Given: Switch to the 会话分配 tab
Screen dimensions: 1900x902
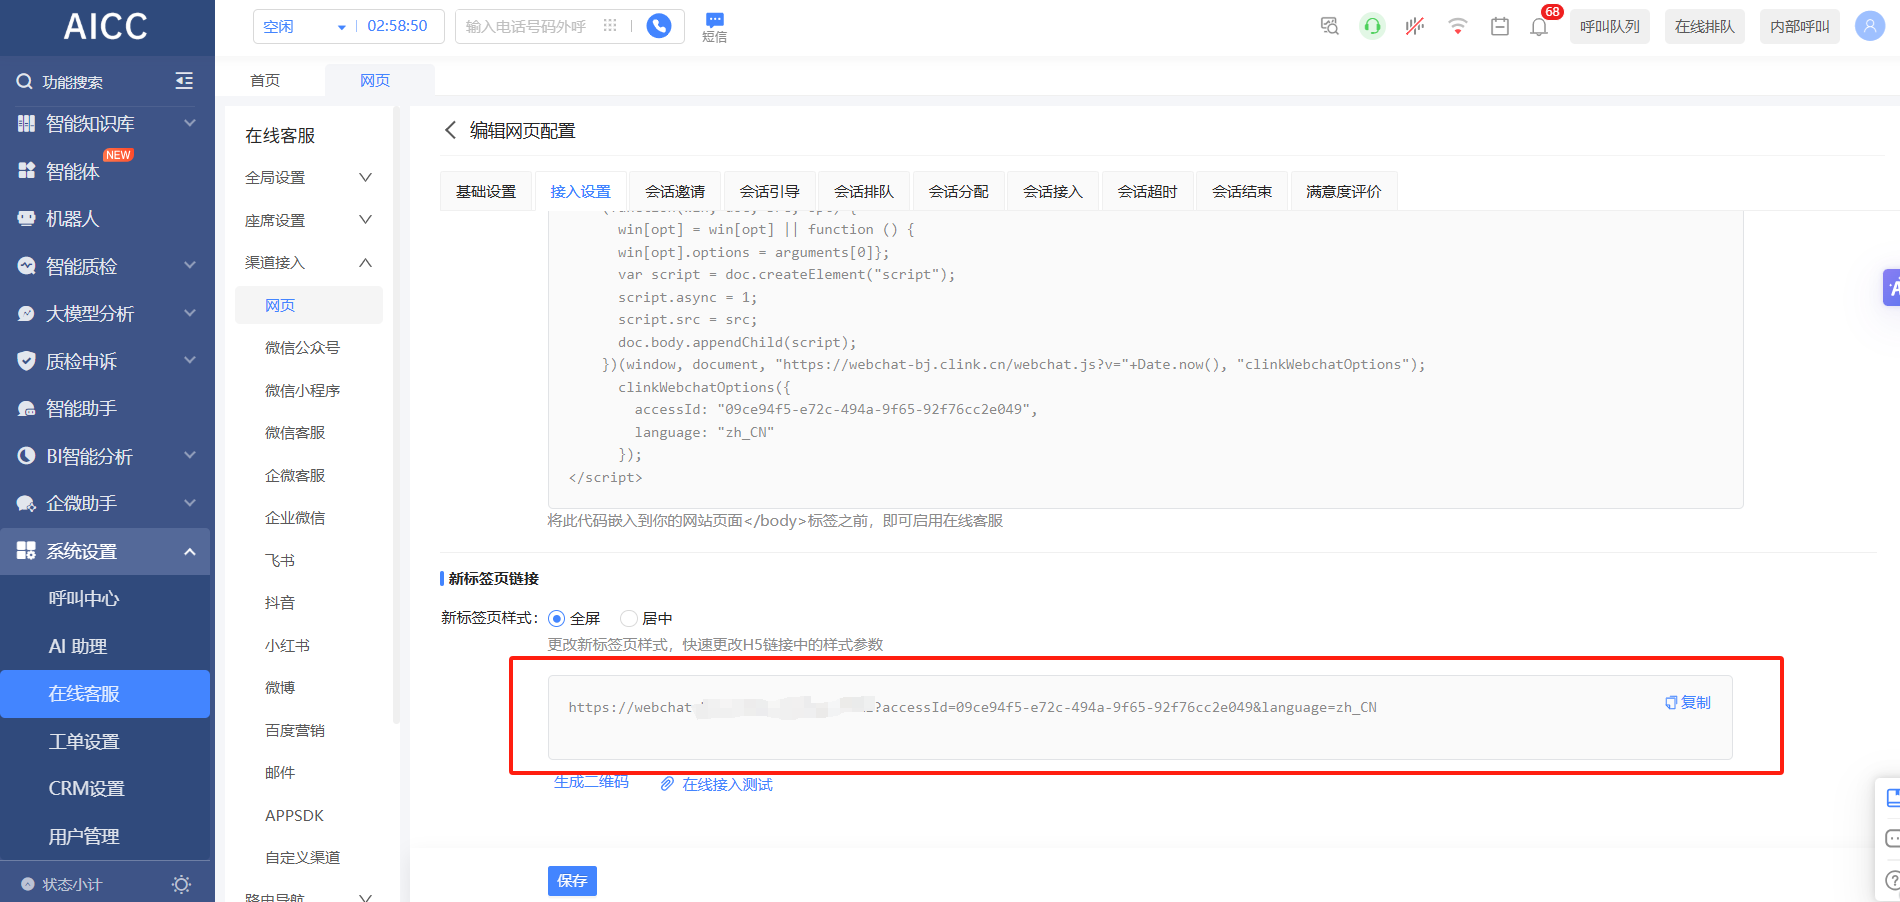Looking at the screenshot, I should click(958, 191).
